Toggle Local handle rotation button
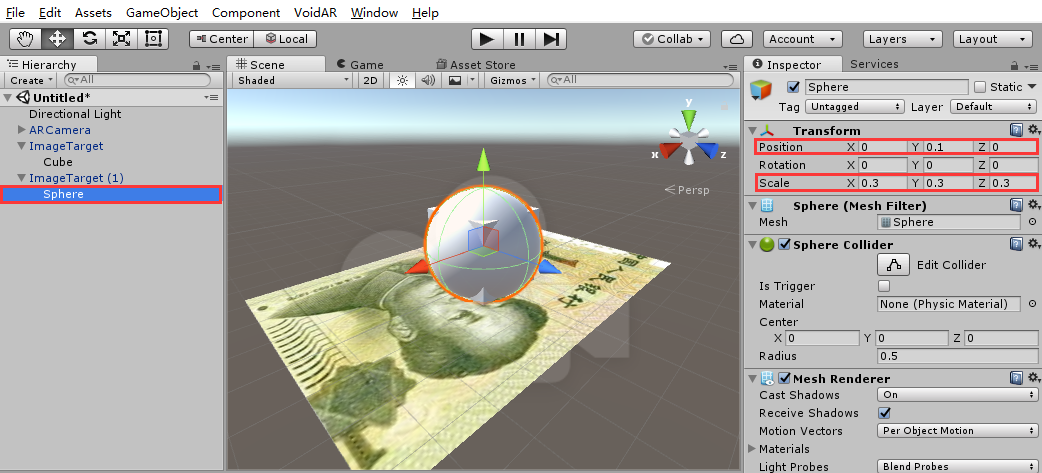 (286, 39)
